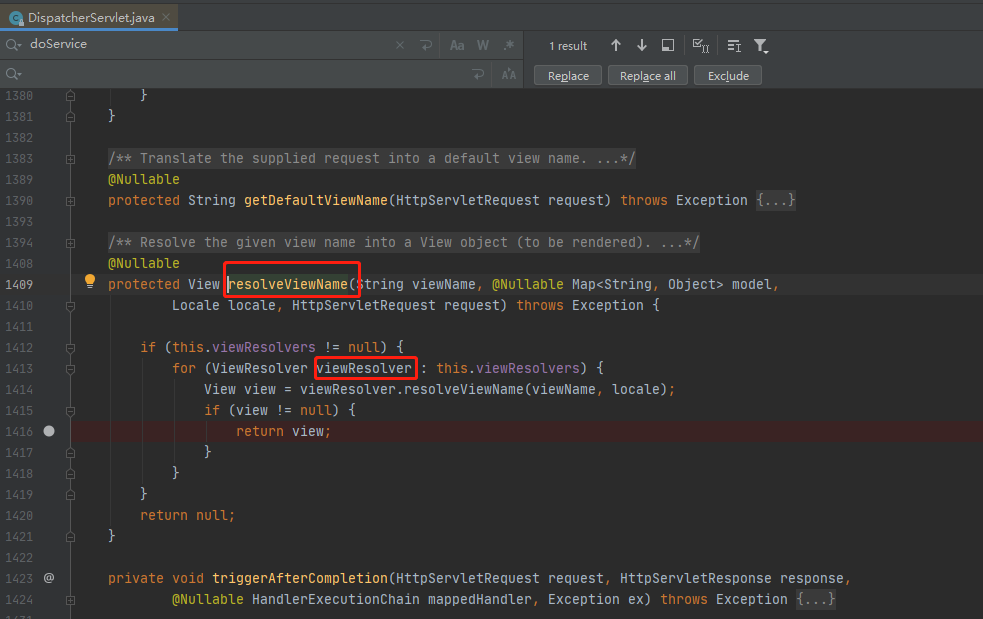Toggle whole Words (W) search option
Viewport: 983px width, 619px height.
(483, 45)
